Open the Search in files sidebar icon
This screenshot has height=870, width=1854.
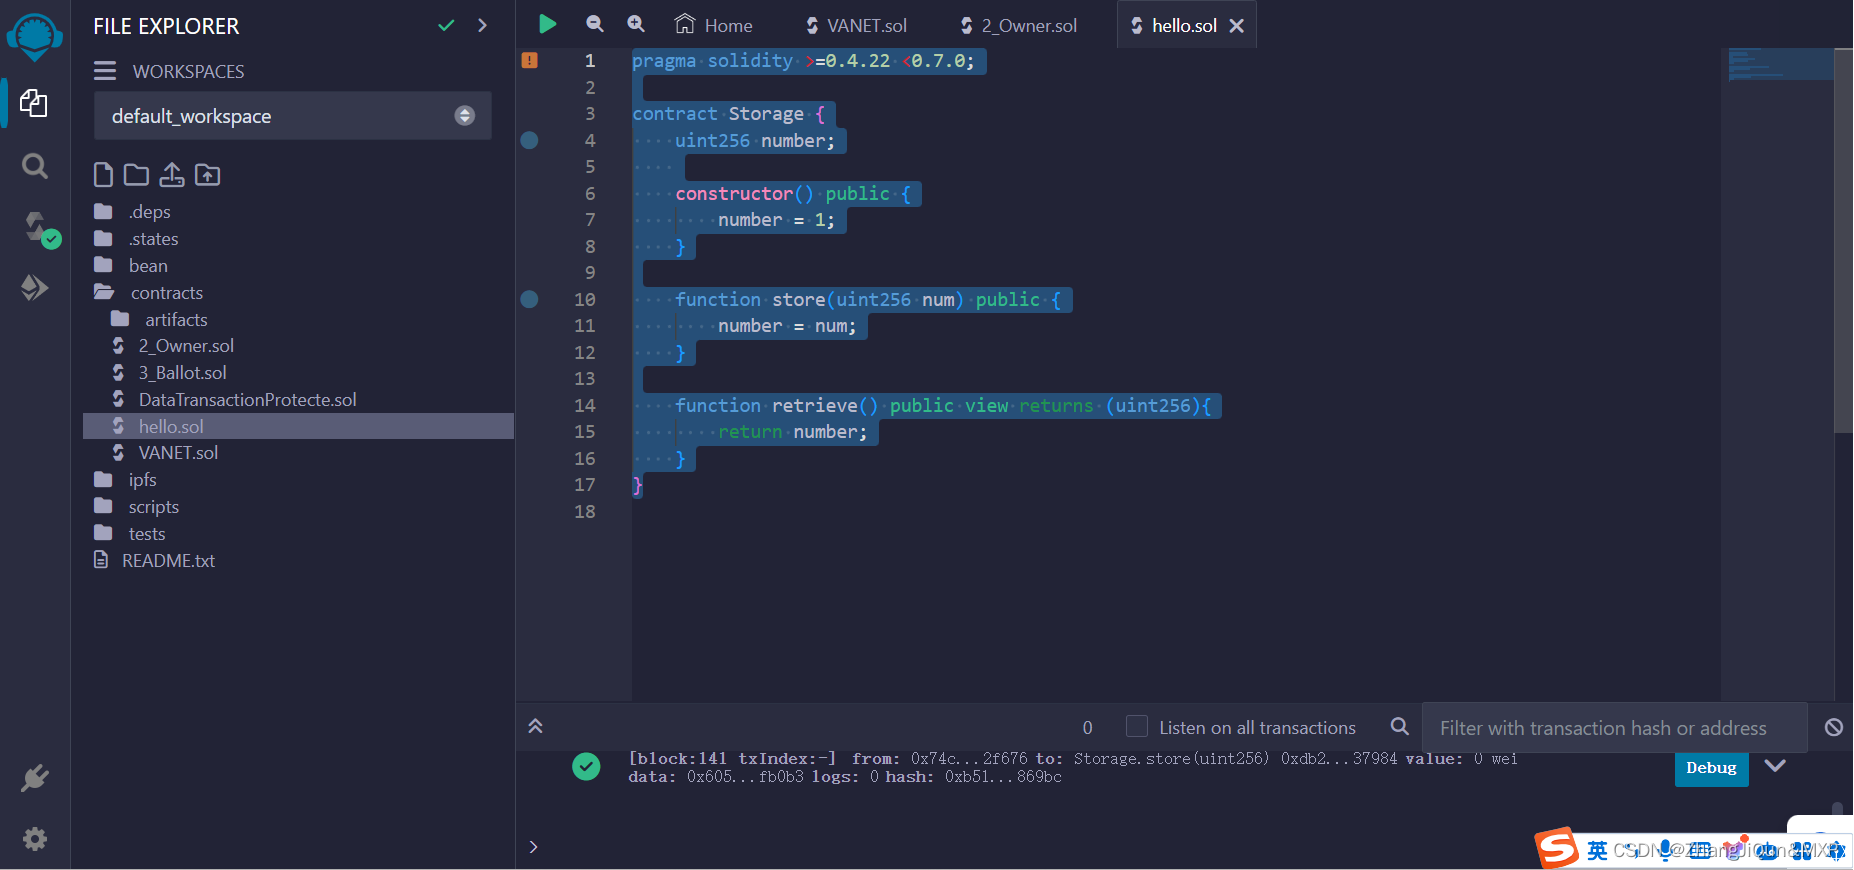click(35, 166)
